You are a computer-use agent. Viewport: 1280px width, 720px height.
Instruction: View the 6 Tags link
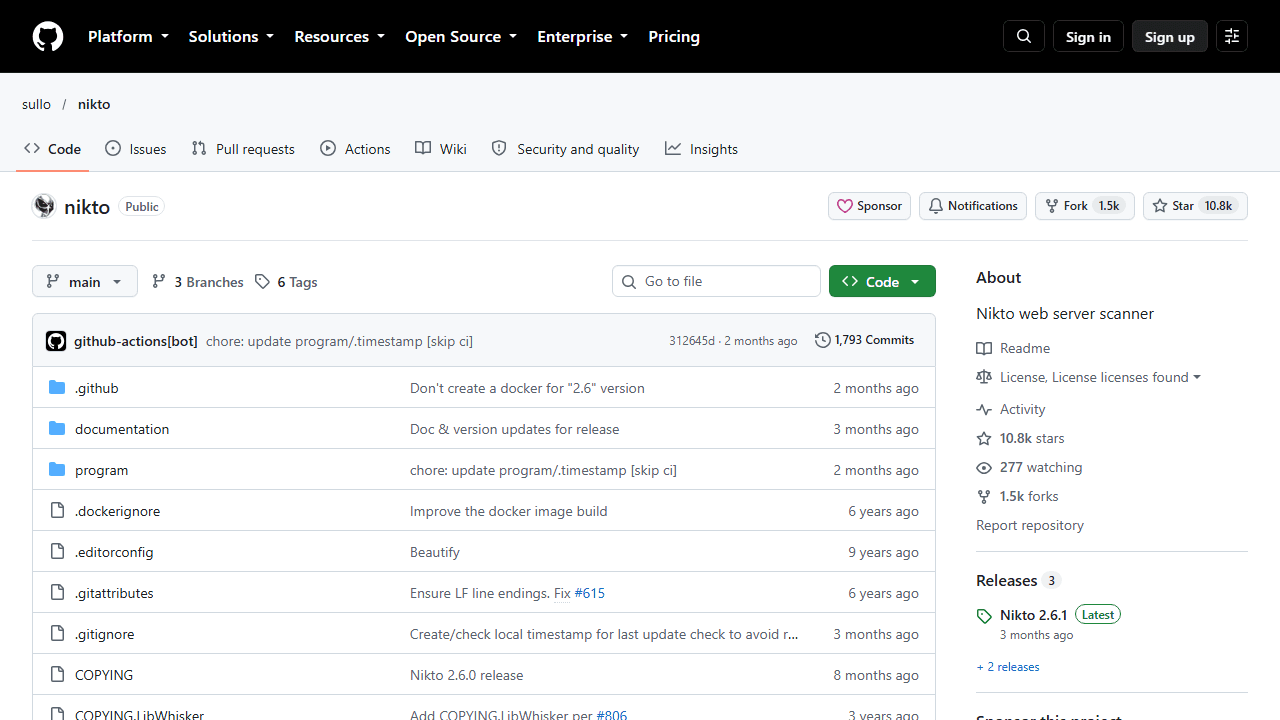pyautogui.click(x=286, y=282)
